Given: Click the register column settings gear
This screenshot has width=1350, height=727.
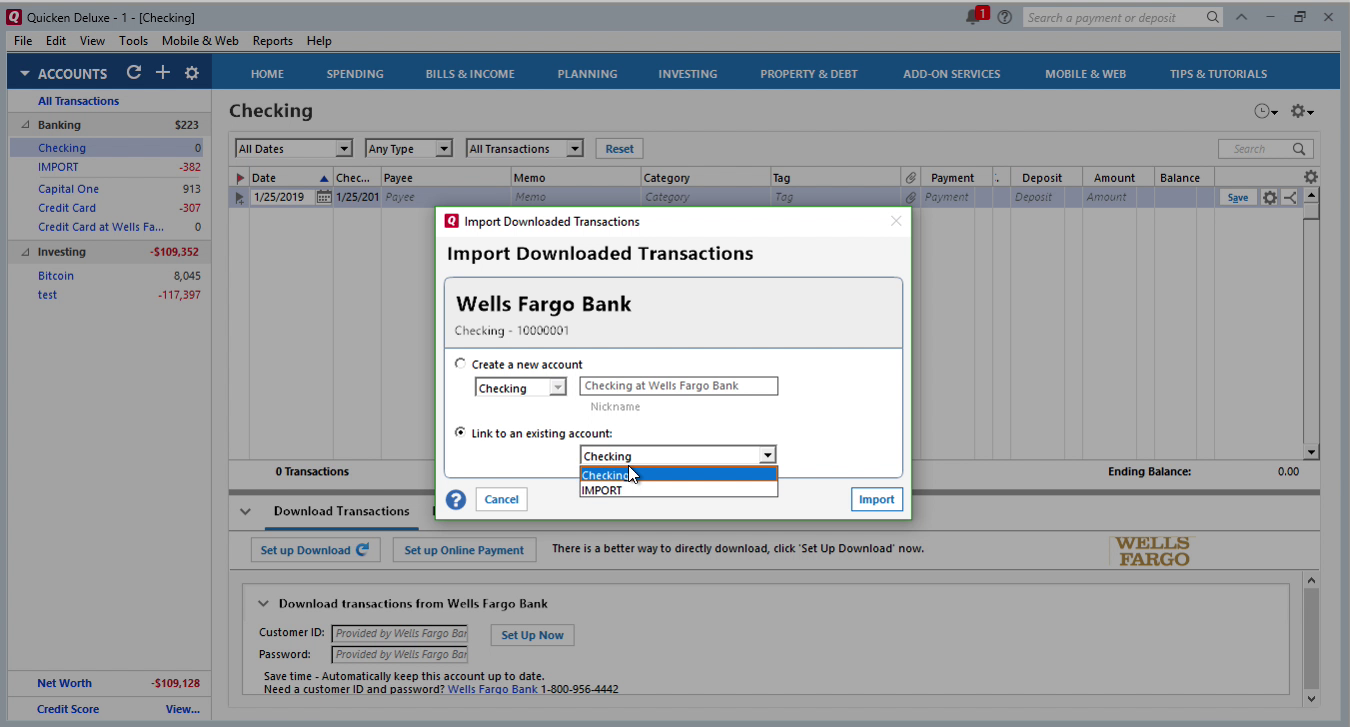Looking at the screenshot, I should click(1311, 177).
